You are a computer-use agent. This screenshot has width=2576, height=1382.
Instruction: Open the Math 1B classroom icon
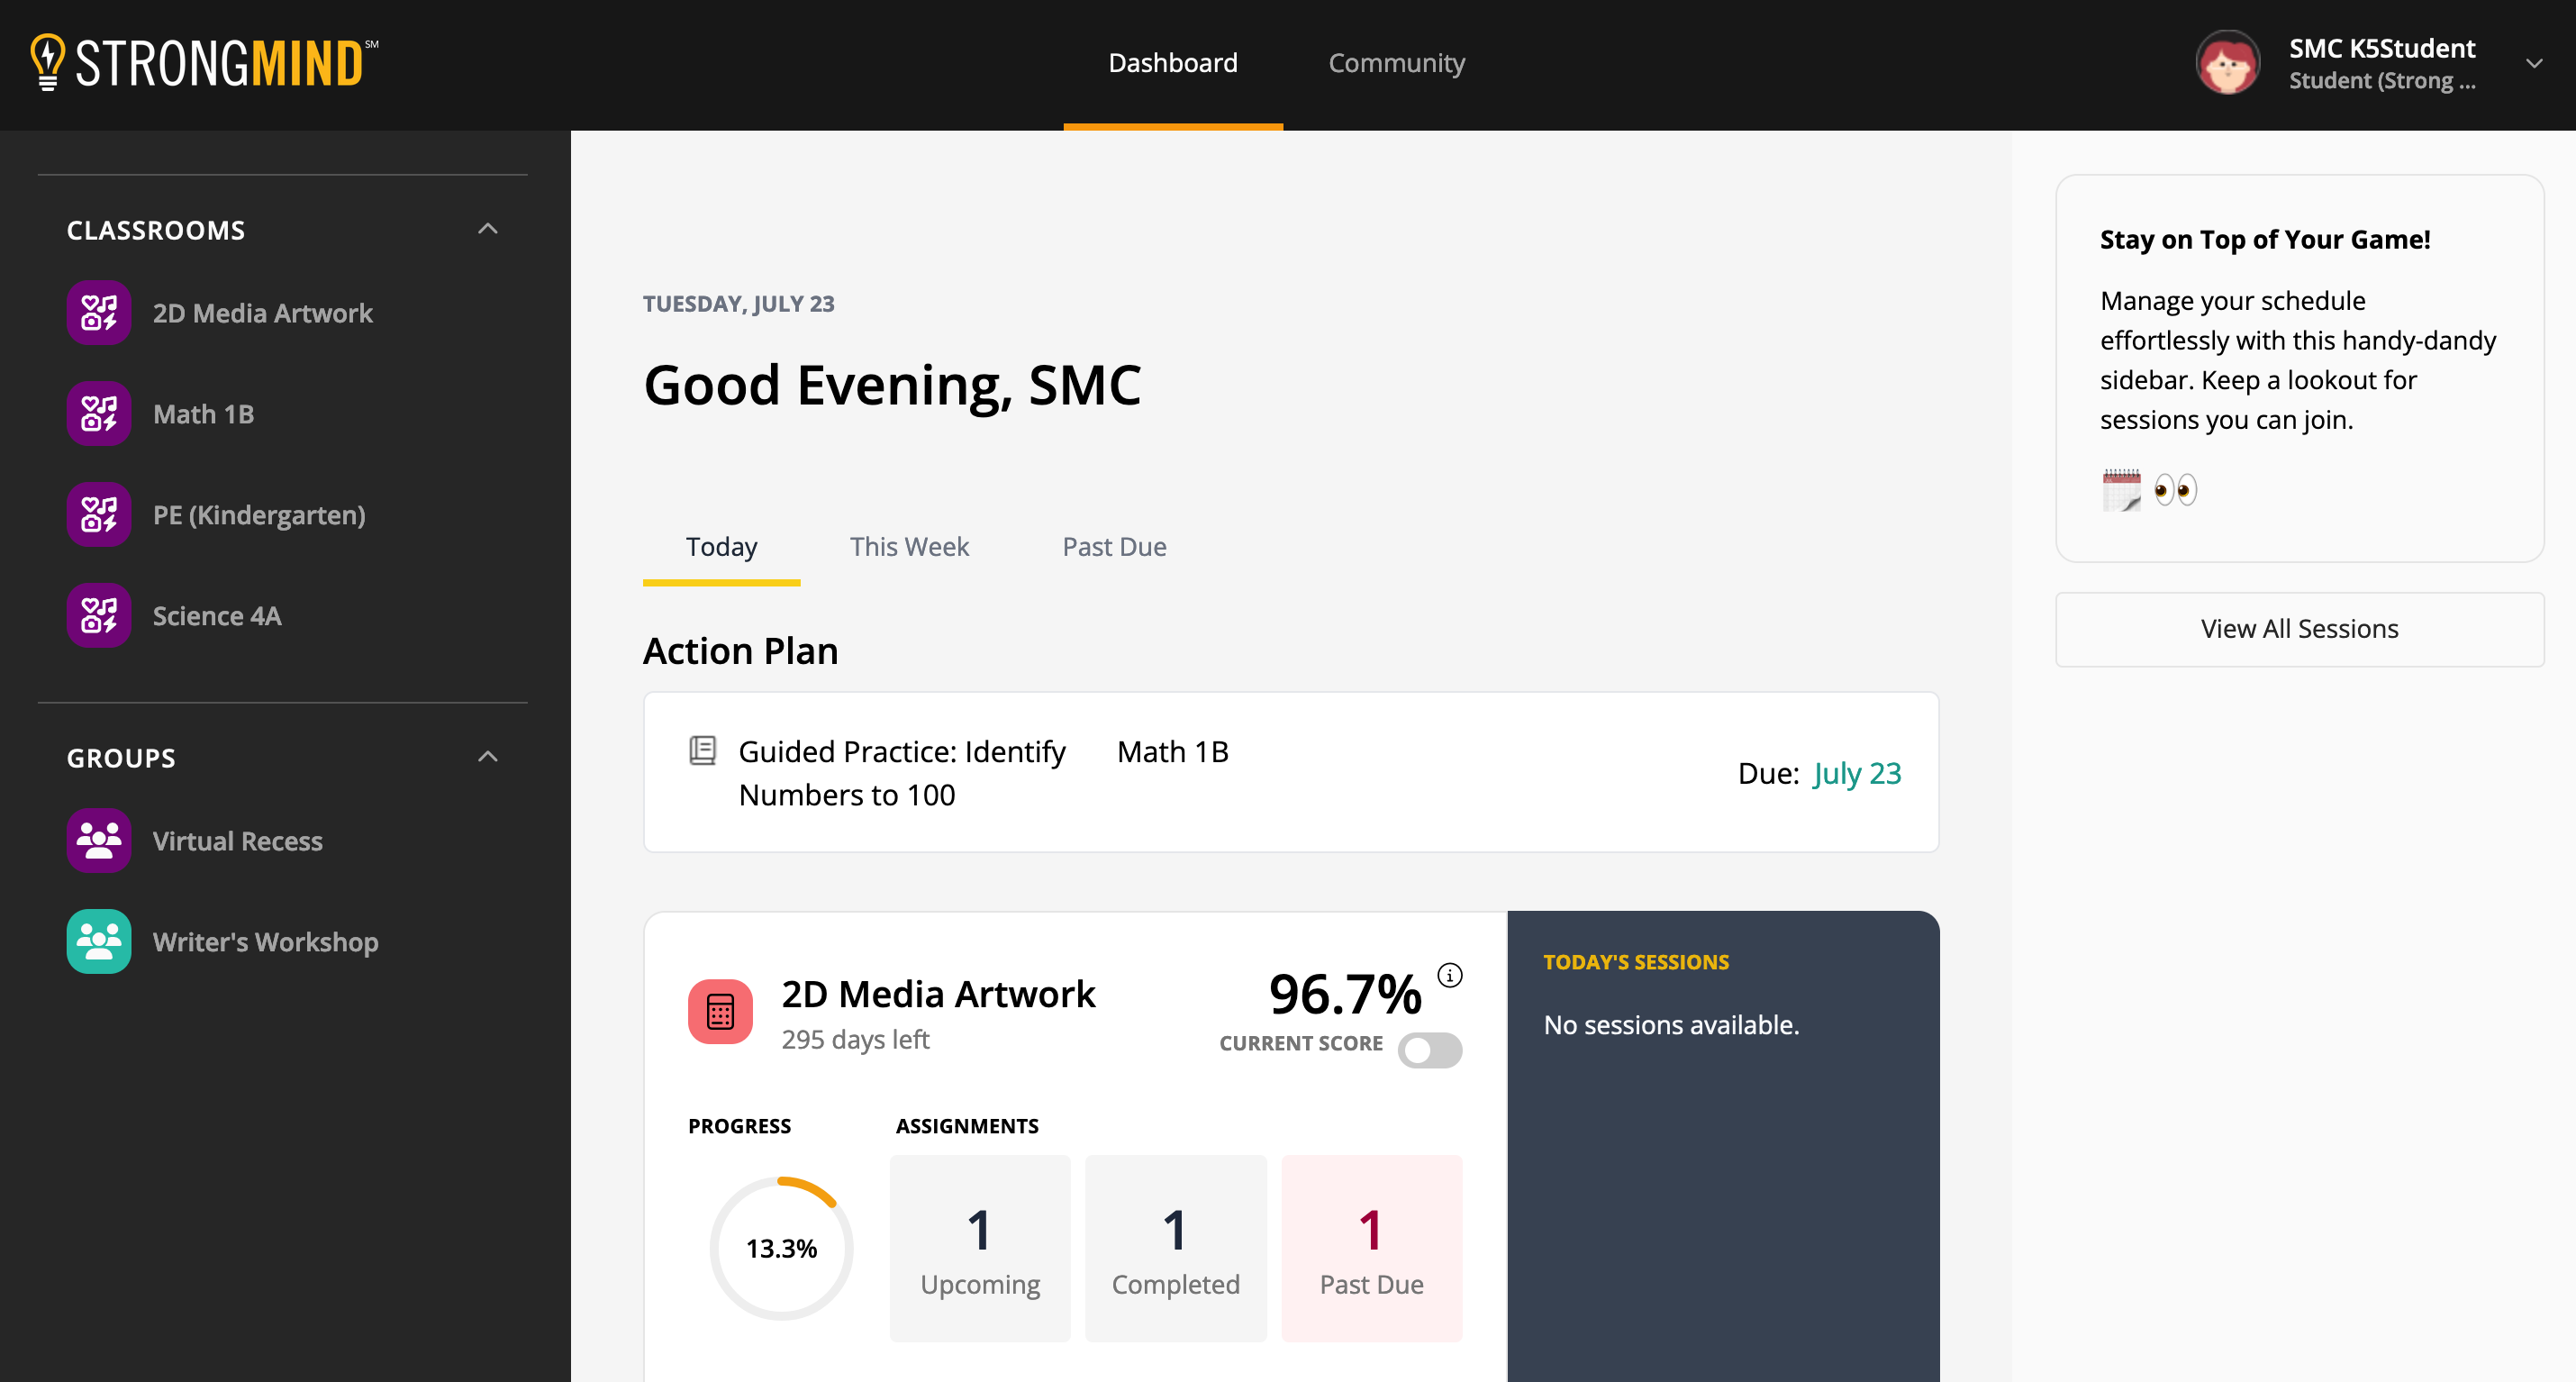pos(99,414)
